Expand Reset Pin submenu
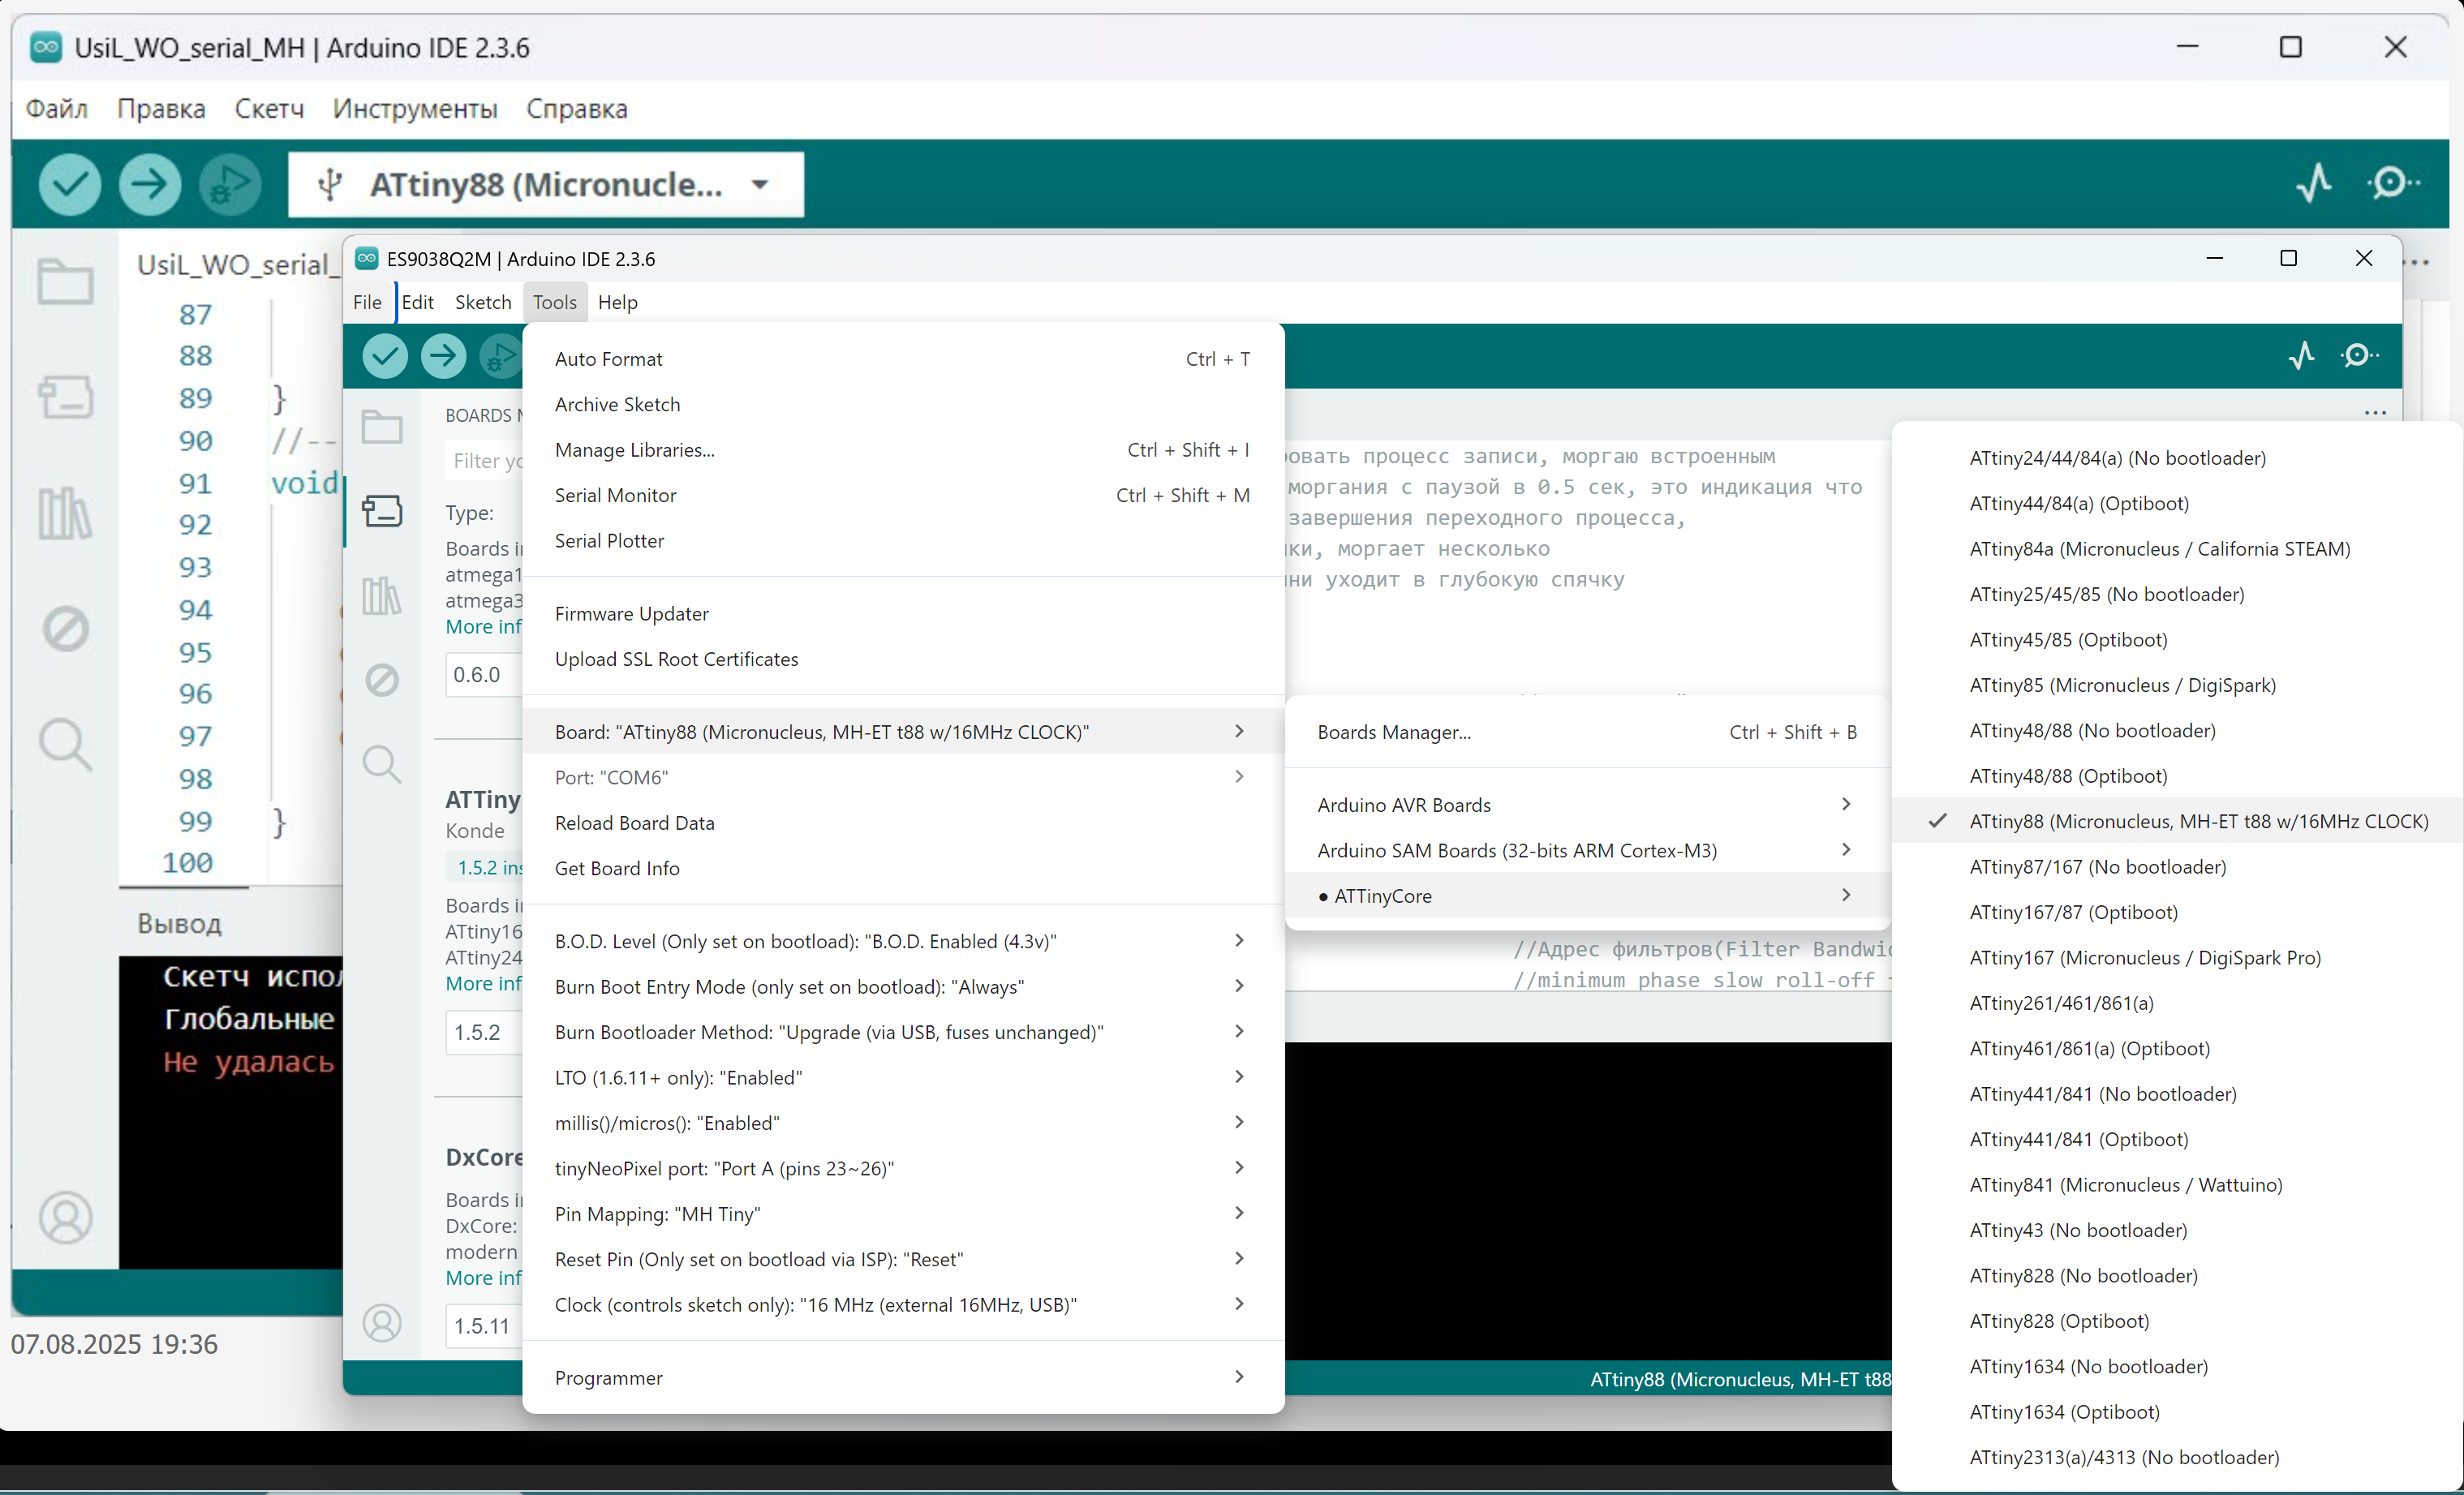2464x1495 pixels. click(x=903, y=1259)
